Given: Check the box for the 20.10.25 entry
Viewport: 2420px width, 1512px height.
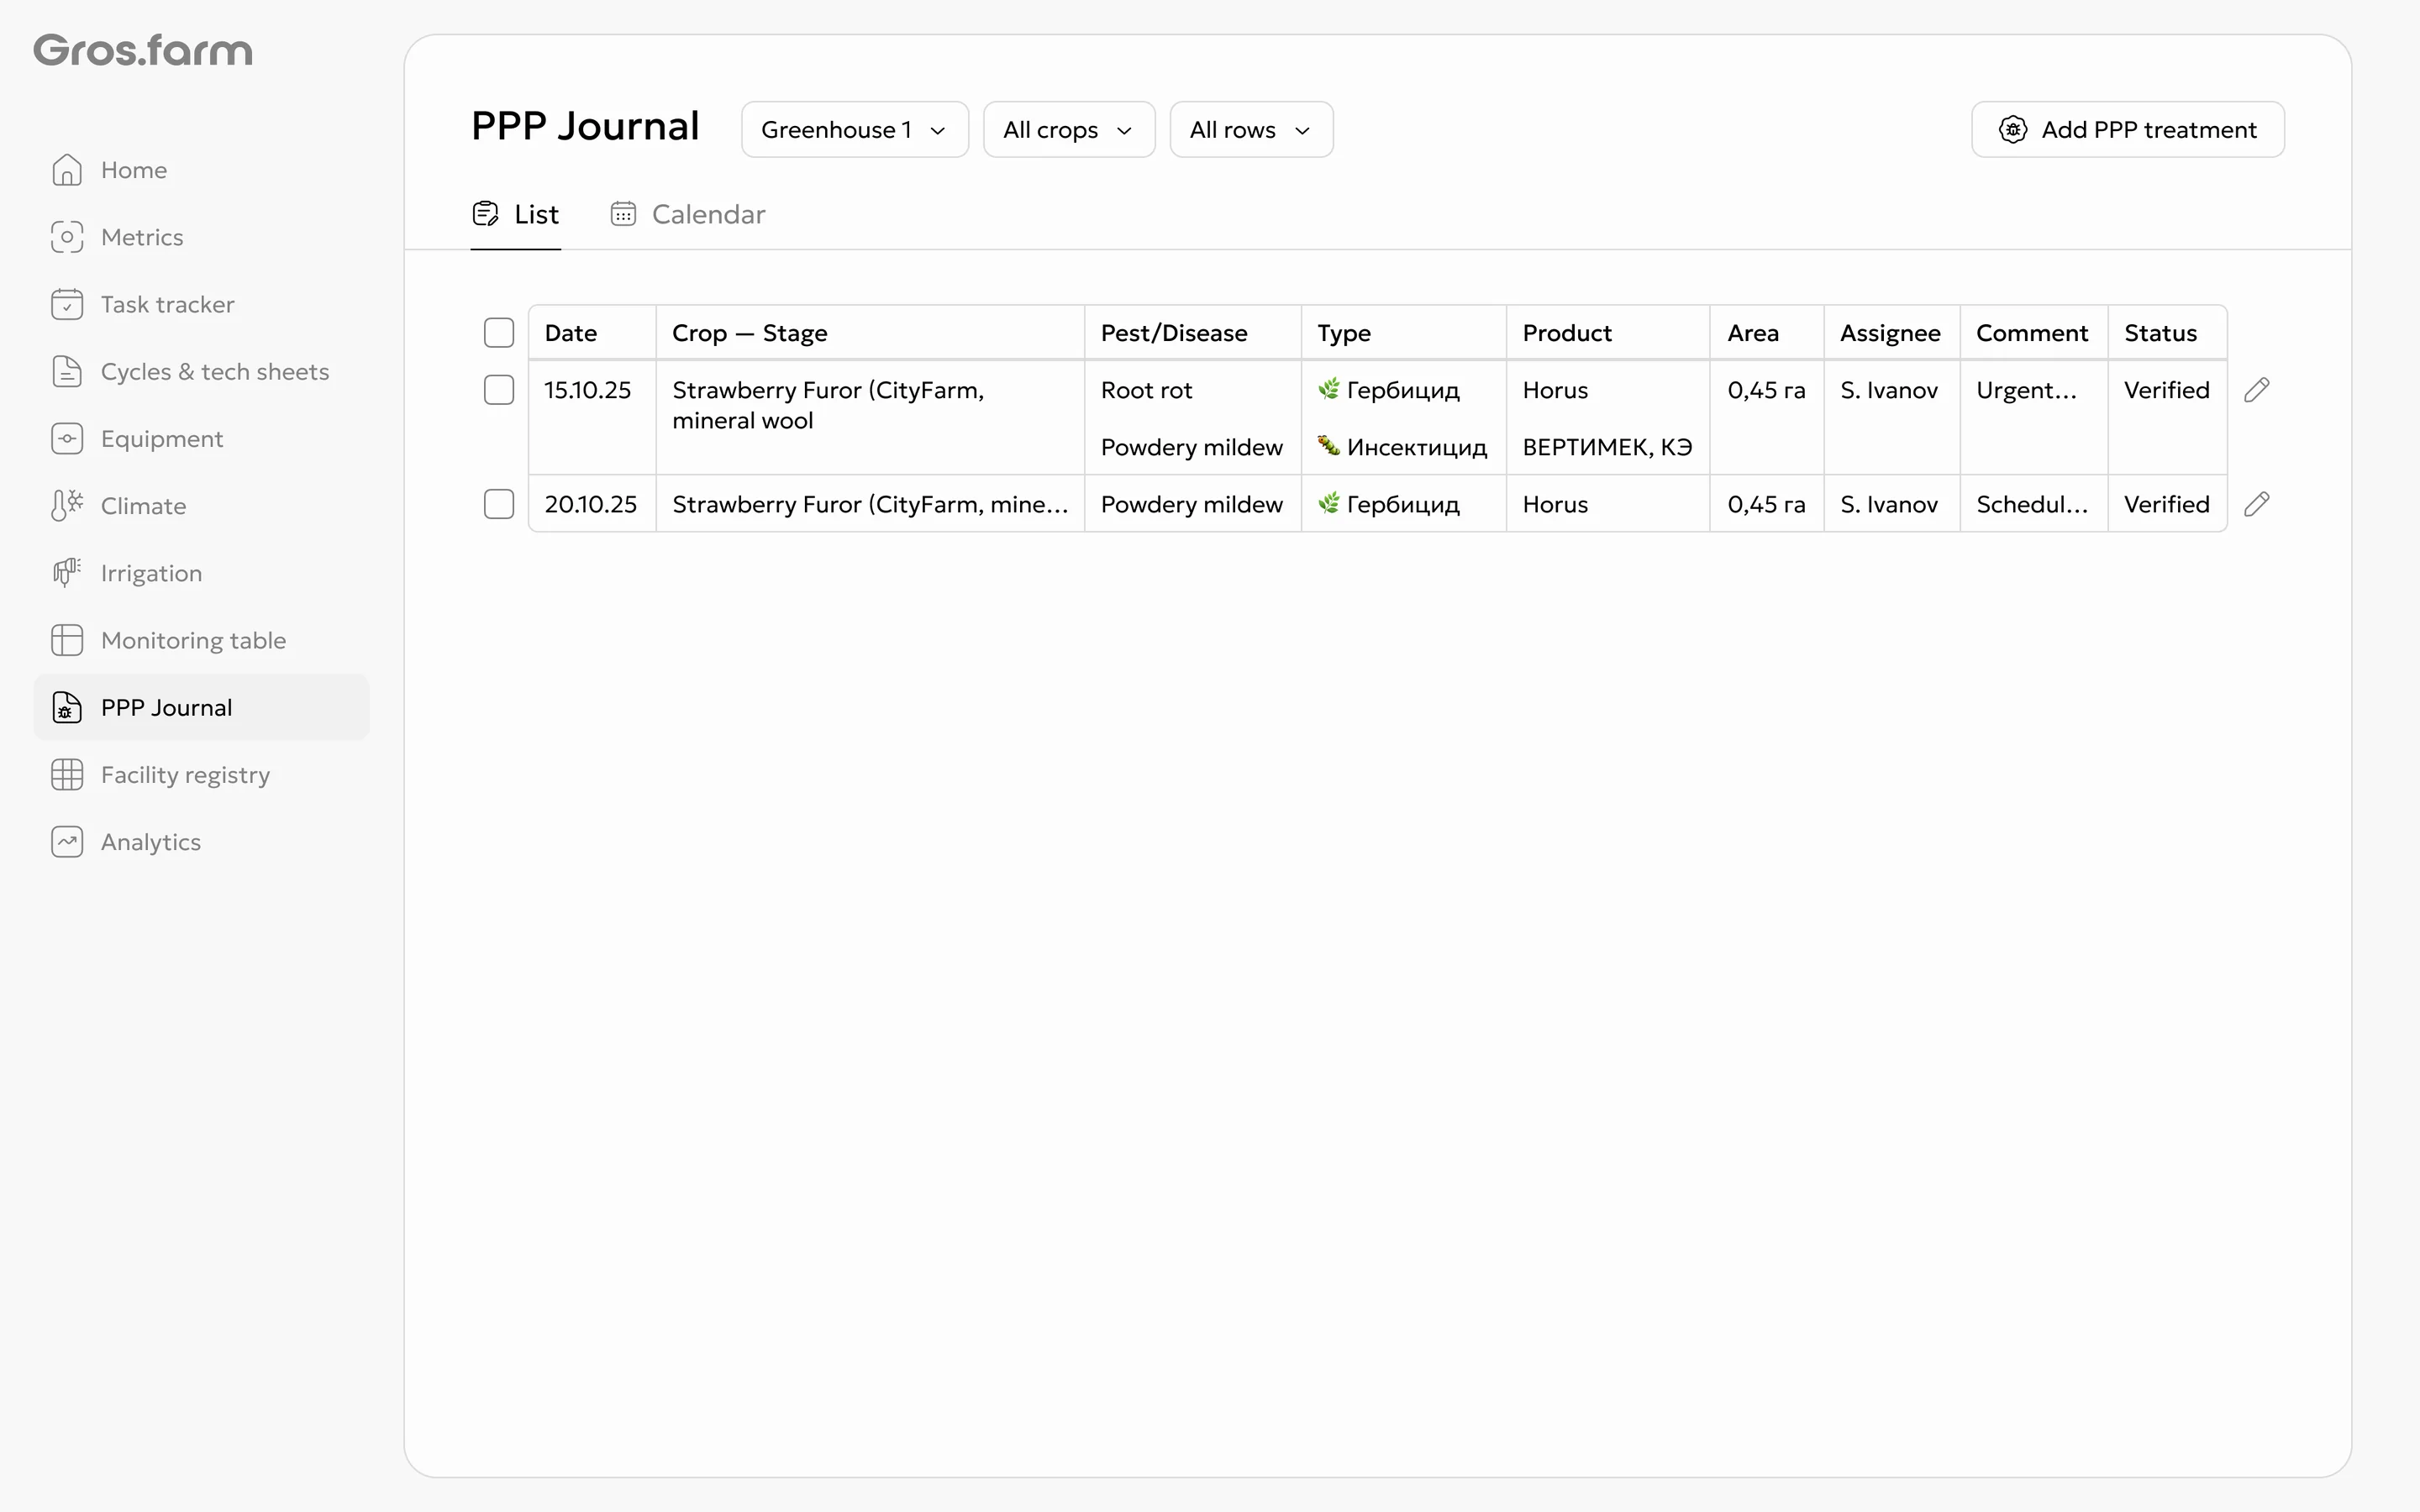Looking at the screenshot, I should click(499, 504).
